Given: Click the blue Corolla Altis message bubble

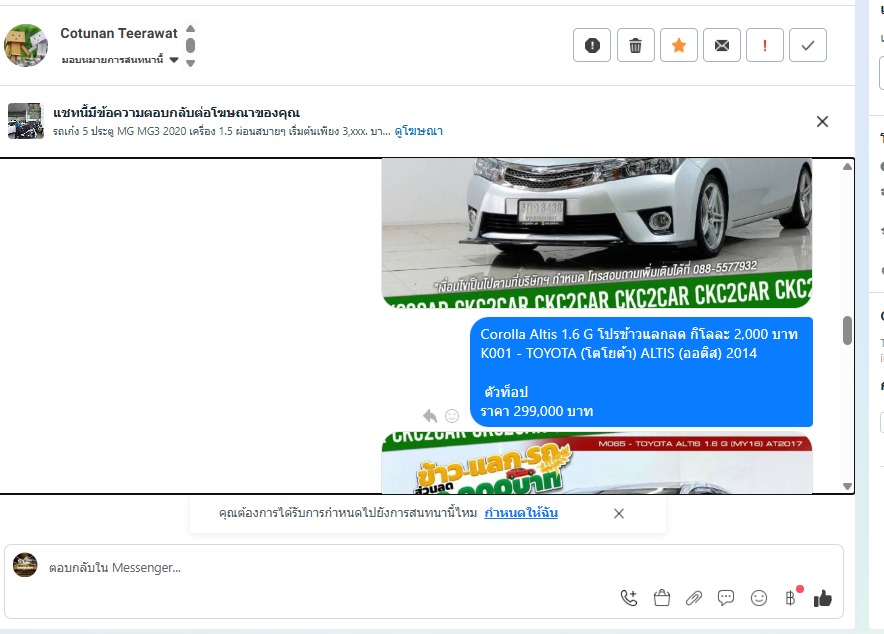Looking at the screenshot, I should 641,372.
